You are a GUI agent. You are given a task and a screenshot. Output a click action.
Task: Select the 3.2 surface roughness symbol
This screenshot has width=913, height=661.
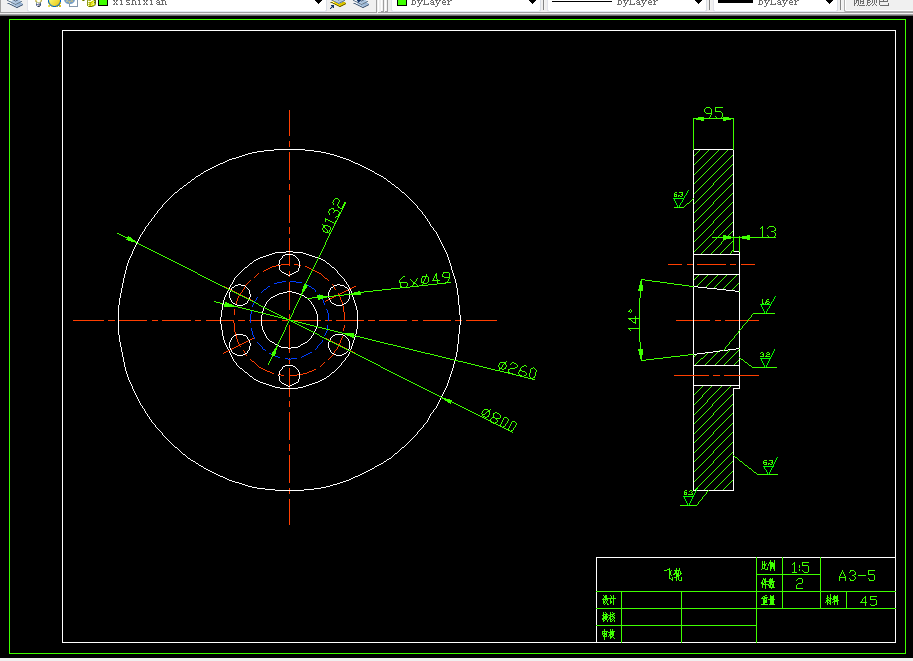click(767, 358)
